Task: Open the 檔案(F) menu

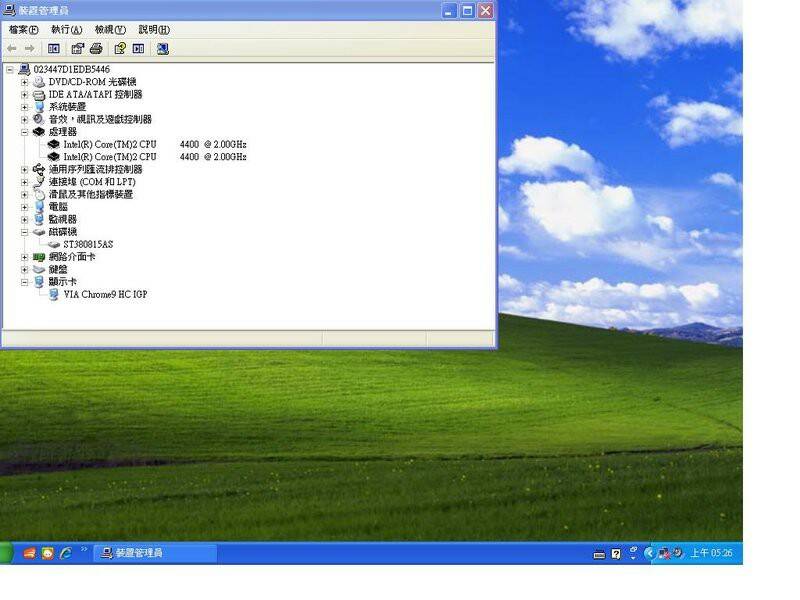Action: [23, 30]
